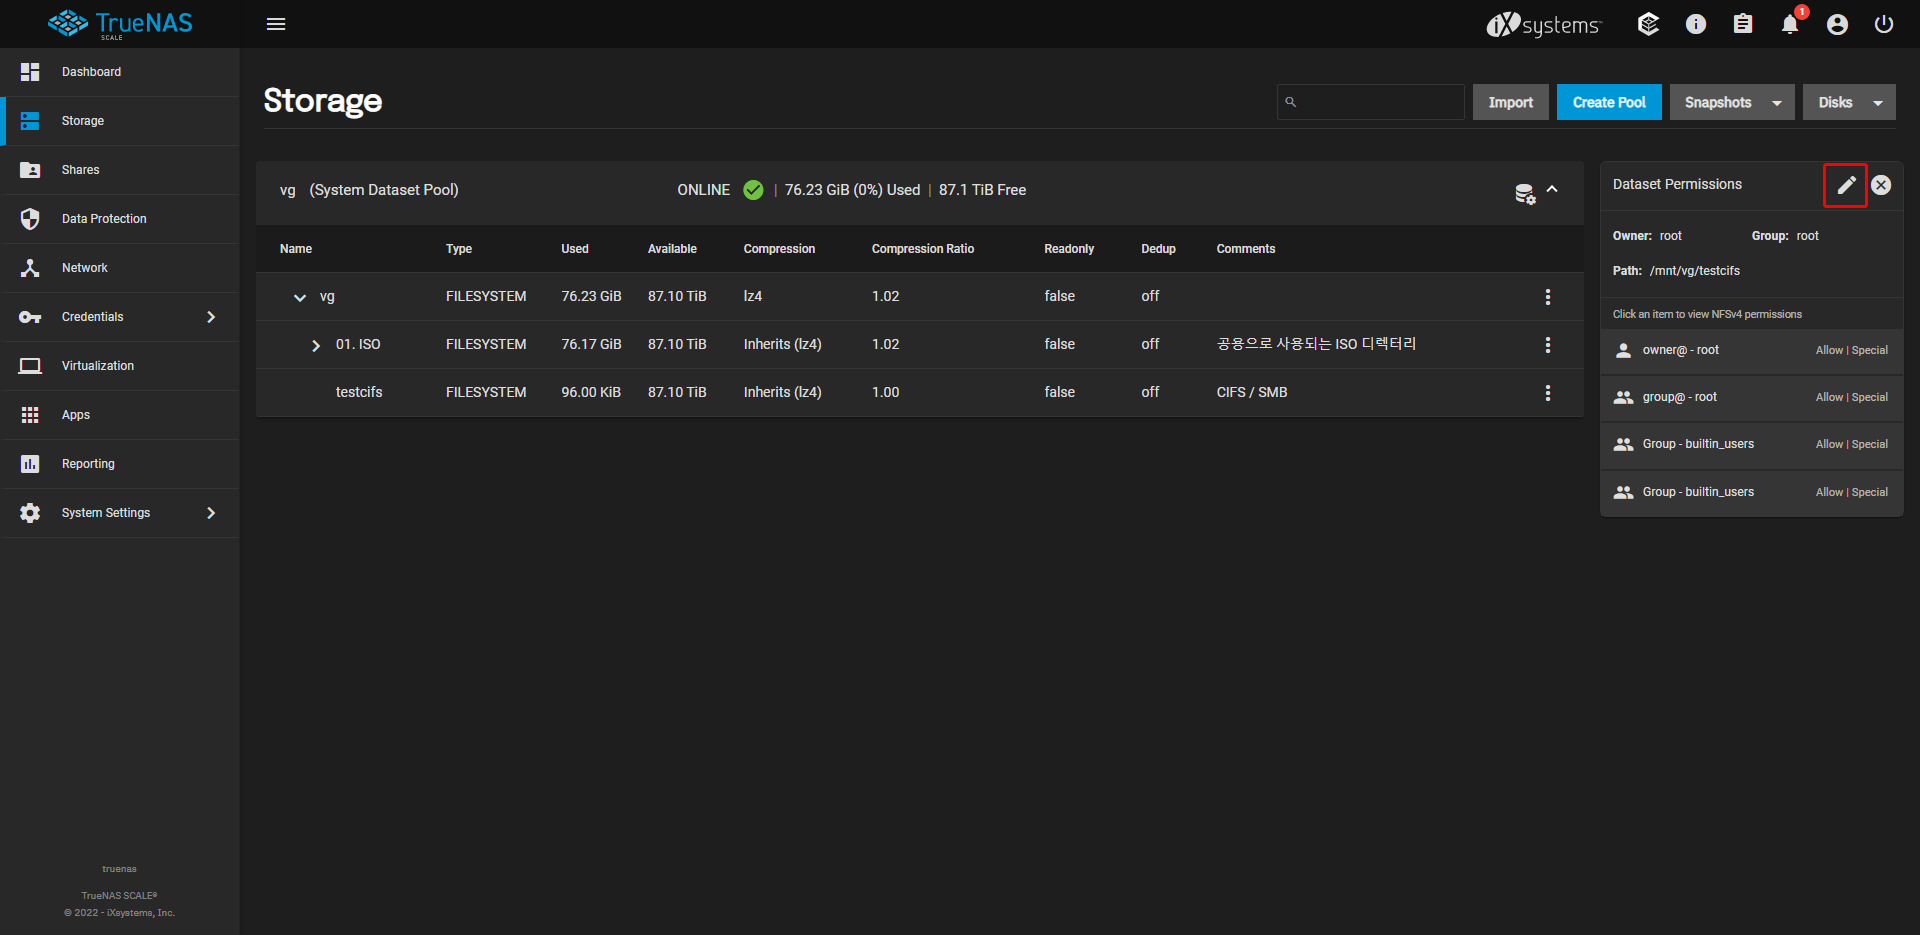This screenshot has height=935, width=1920.
Task: Open the user account settings icon
Action: [1837, 24]
